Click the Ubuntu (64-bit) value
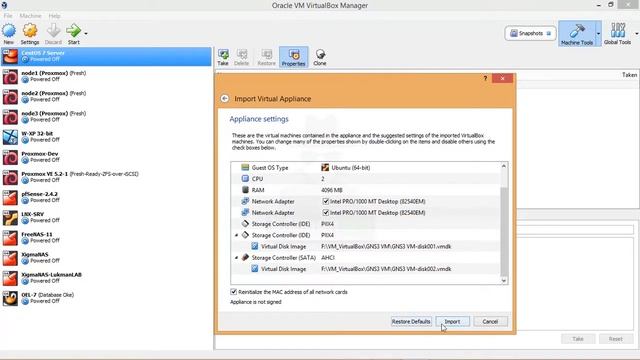640x360 pixels. point(350,168)
